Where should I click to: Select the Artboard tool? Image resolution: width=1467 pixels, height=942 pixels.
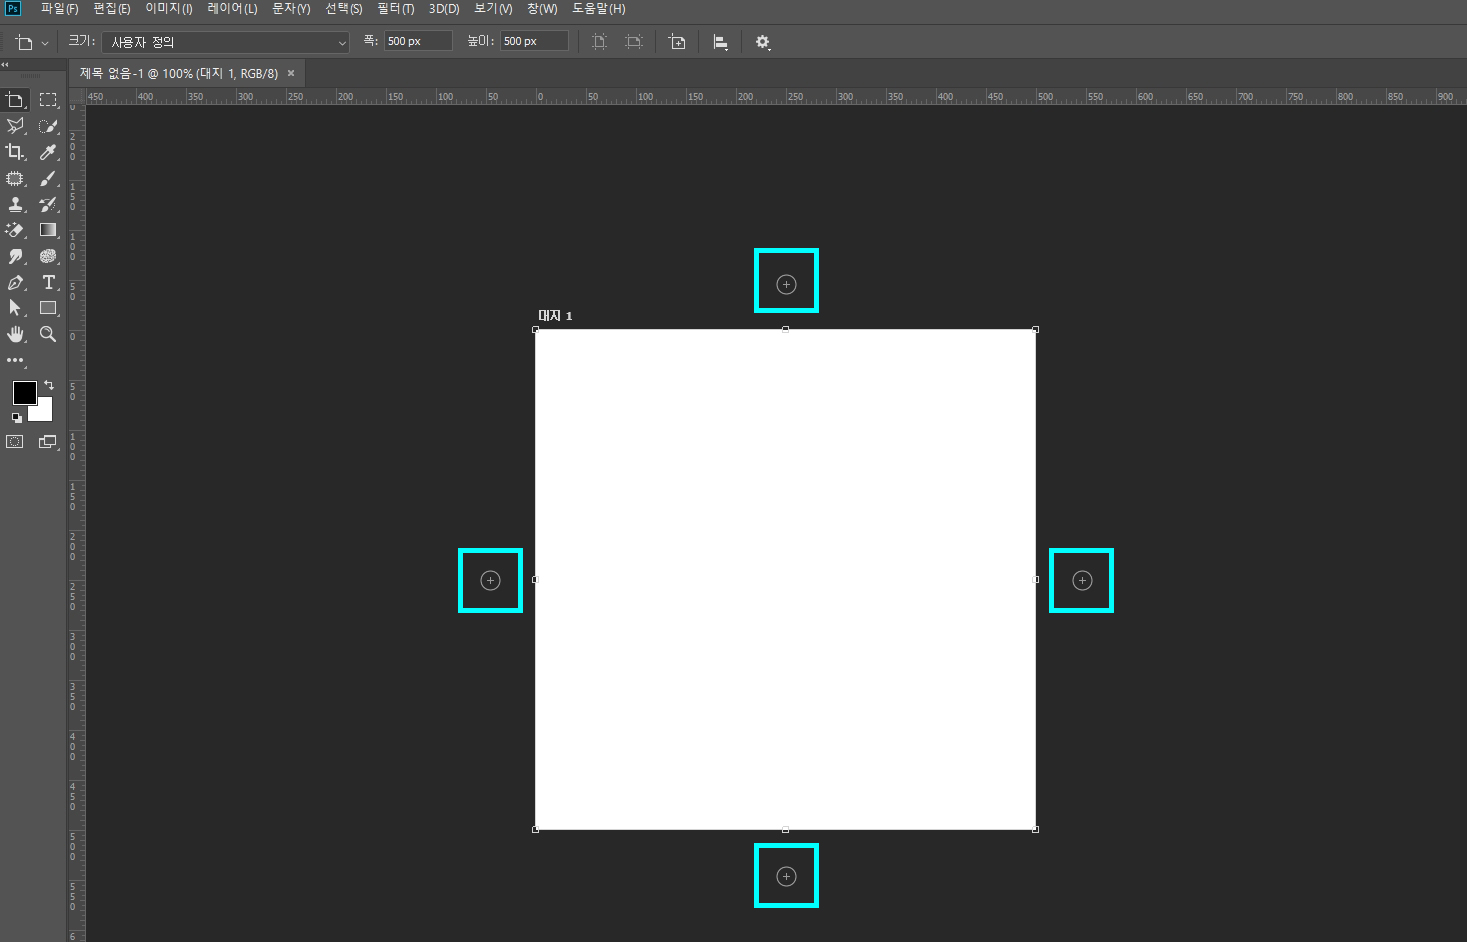(x=15, y=100)
